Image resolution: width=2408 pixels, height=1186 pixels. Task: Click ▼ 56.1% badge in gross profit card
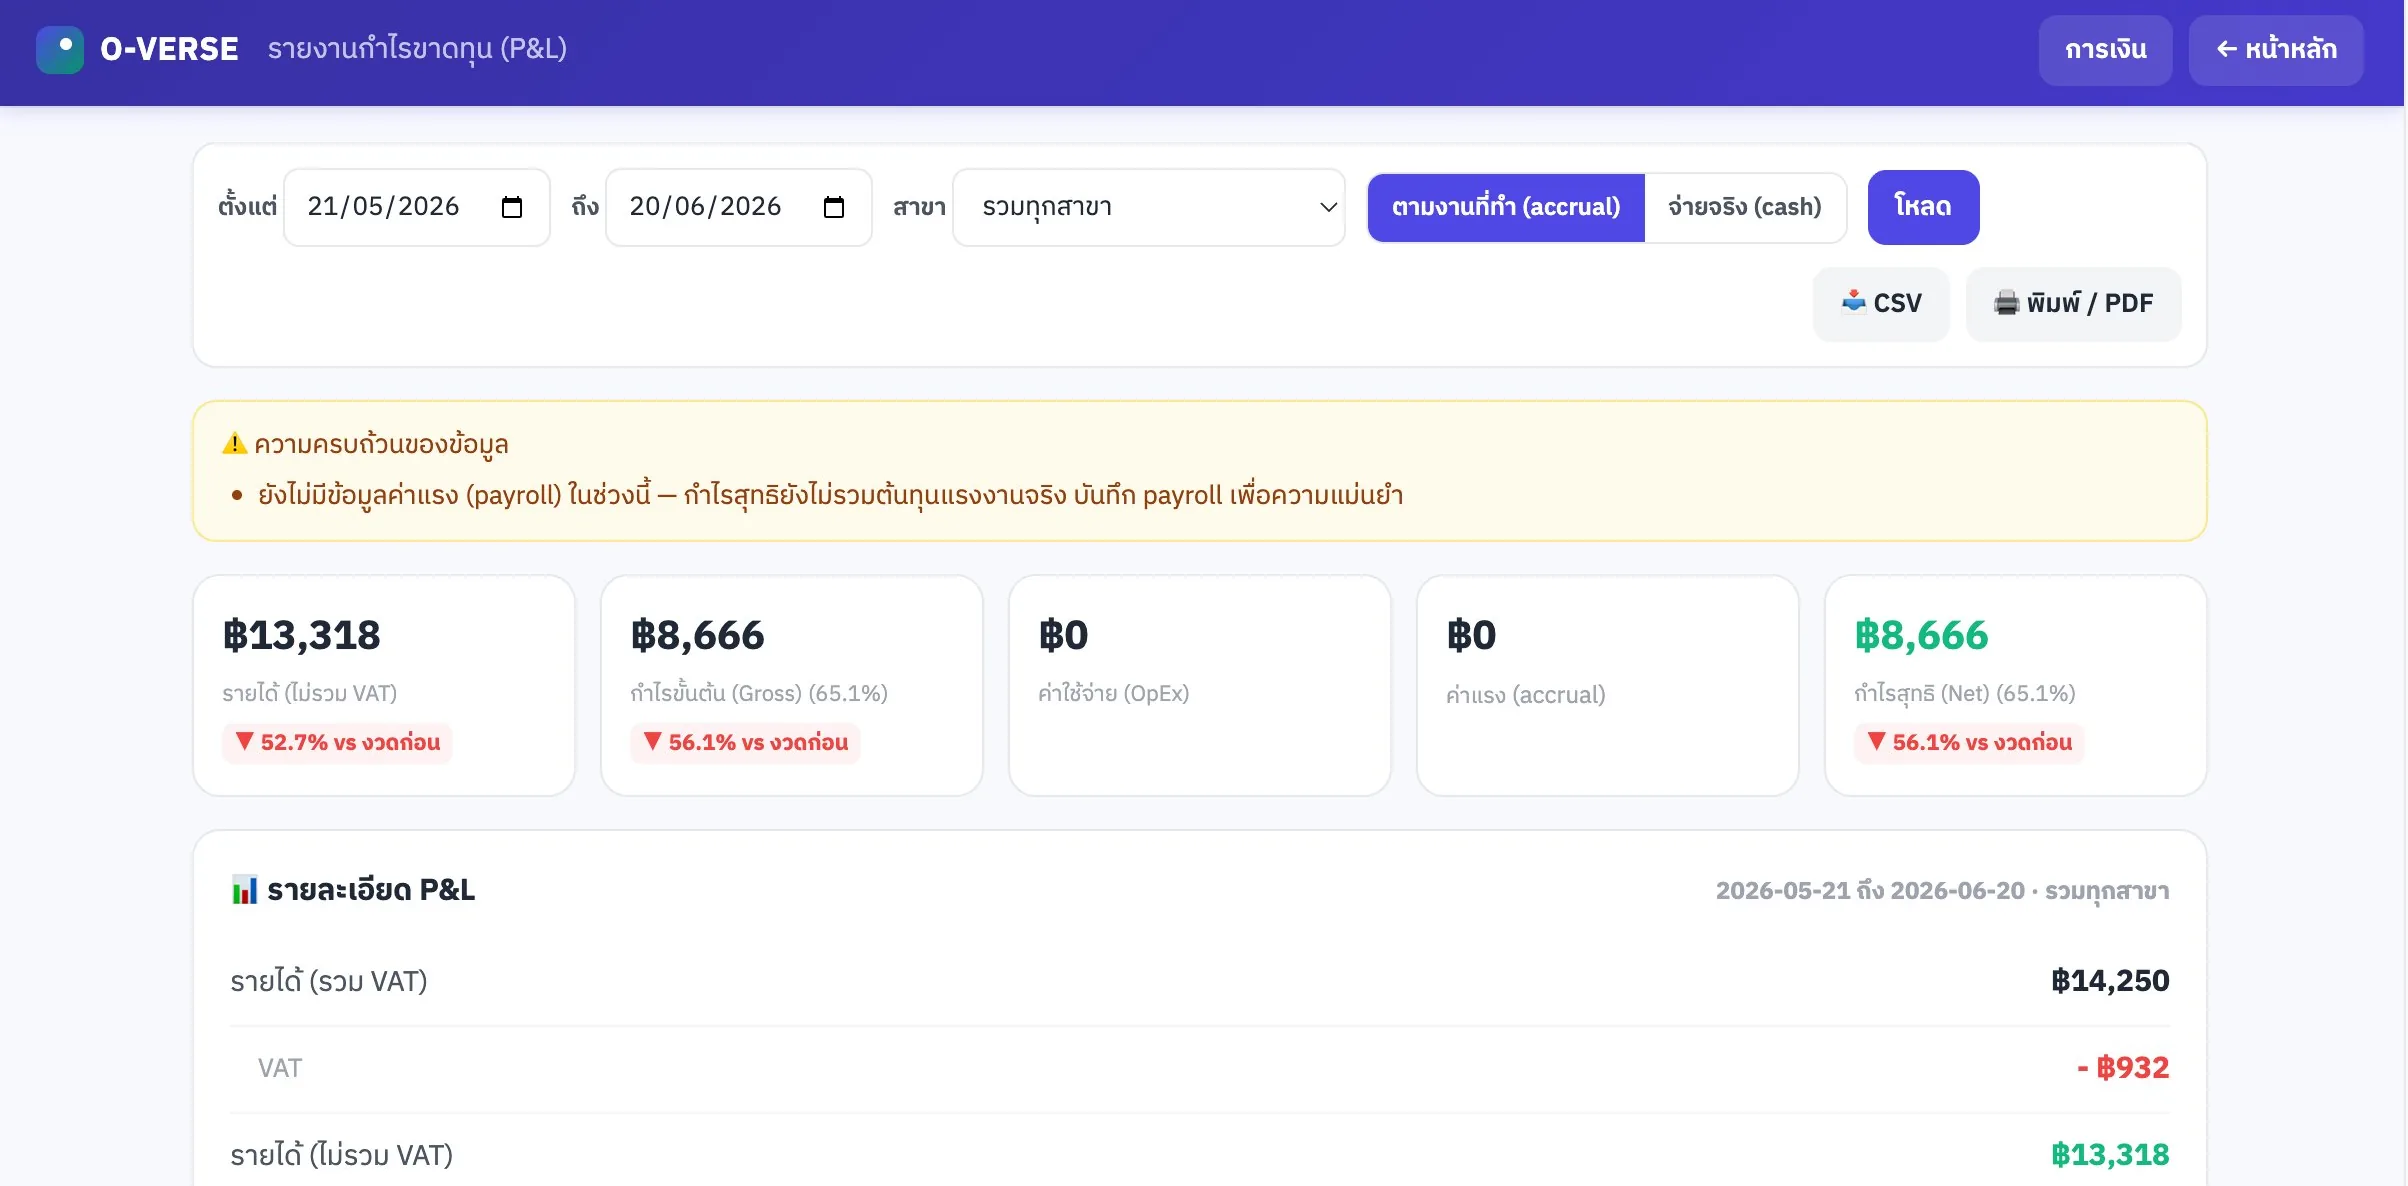[x=746, y=742]
